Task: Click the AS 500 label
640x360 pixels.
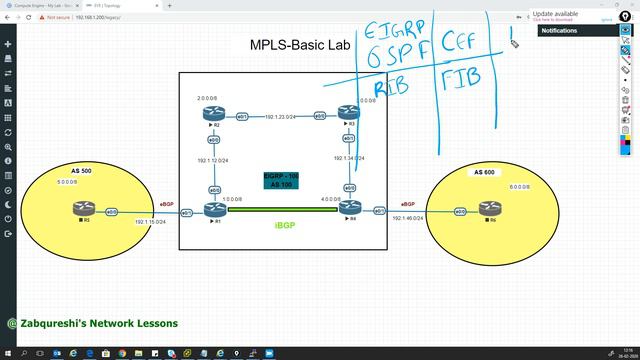Action: tap(81, 171)
